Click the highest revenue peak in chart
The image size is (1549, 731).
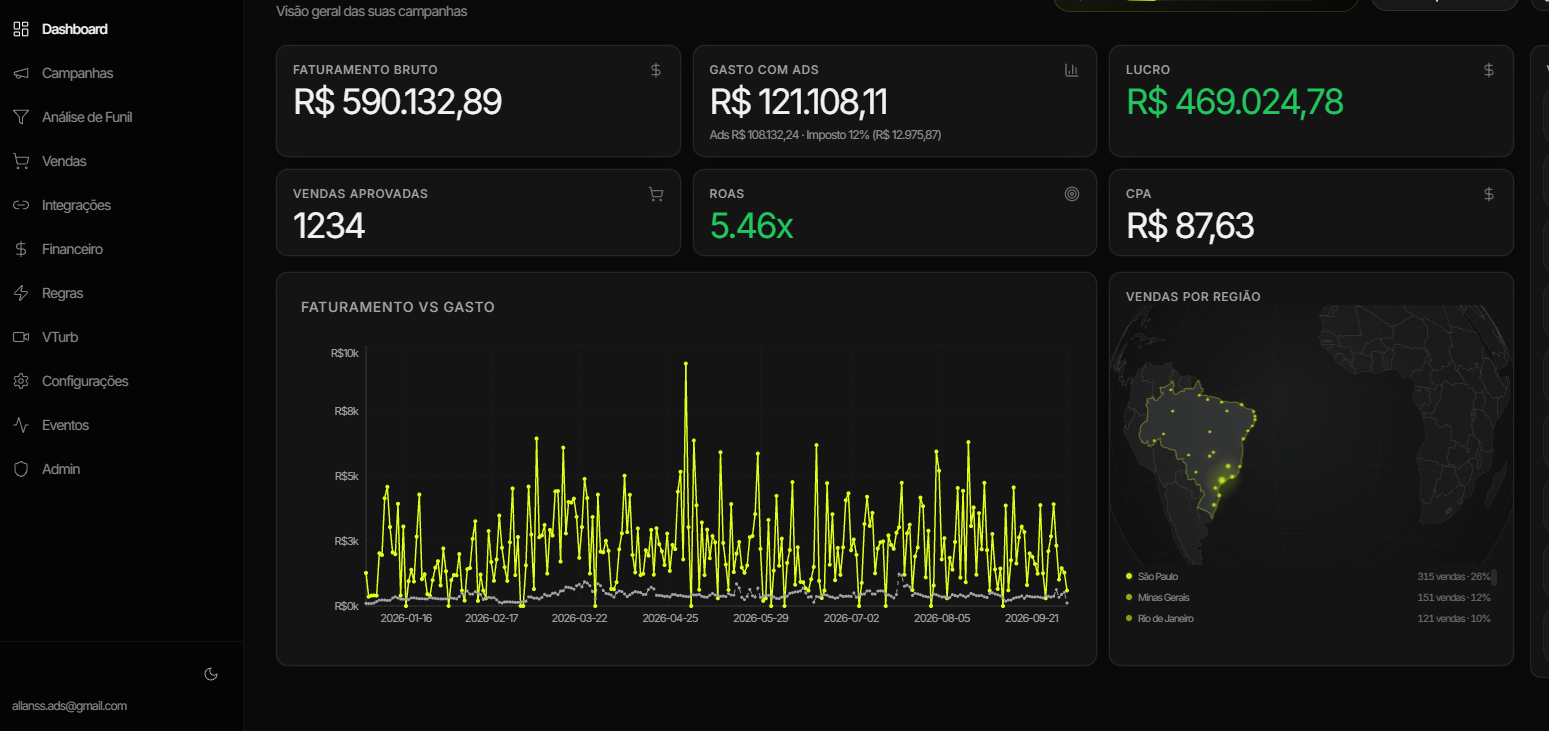point(686,364)
